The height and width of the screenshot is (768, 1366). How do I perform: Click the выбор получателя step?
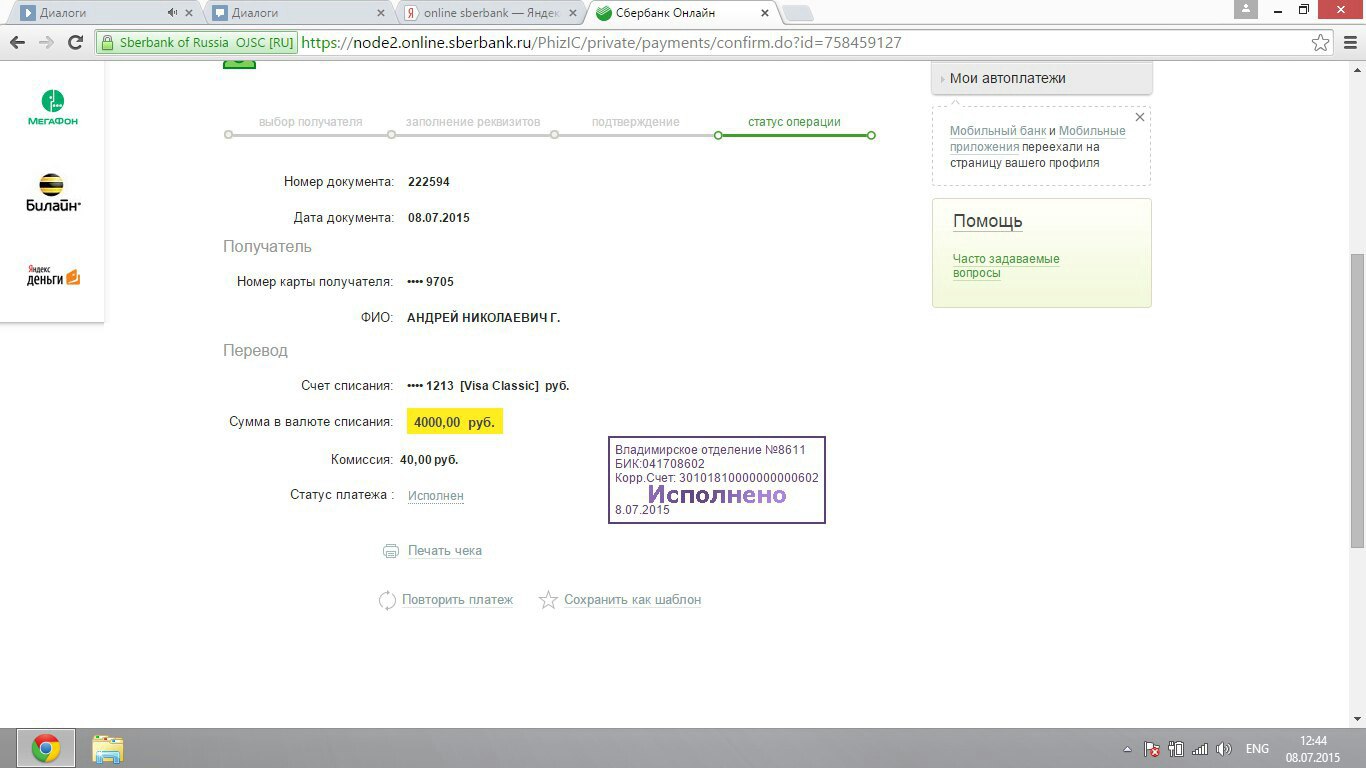(311, 122)
